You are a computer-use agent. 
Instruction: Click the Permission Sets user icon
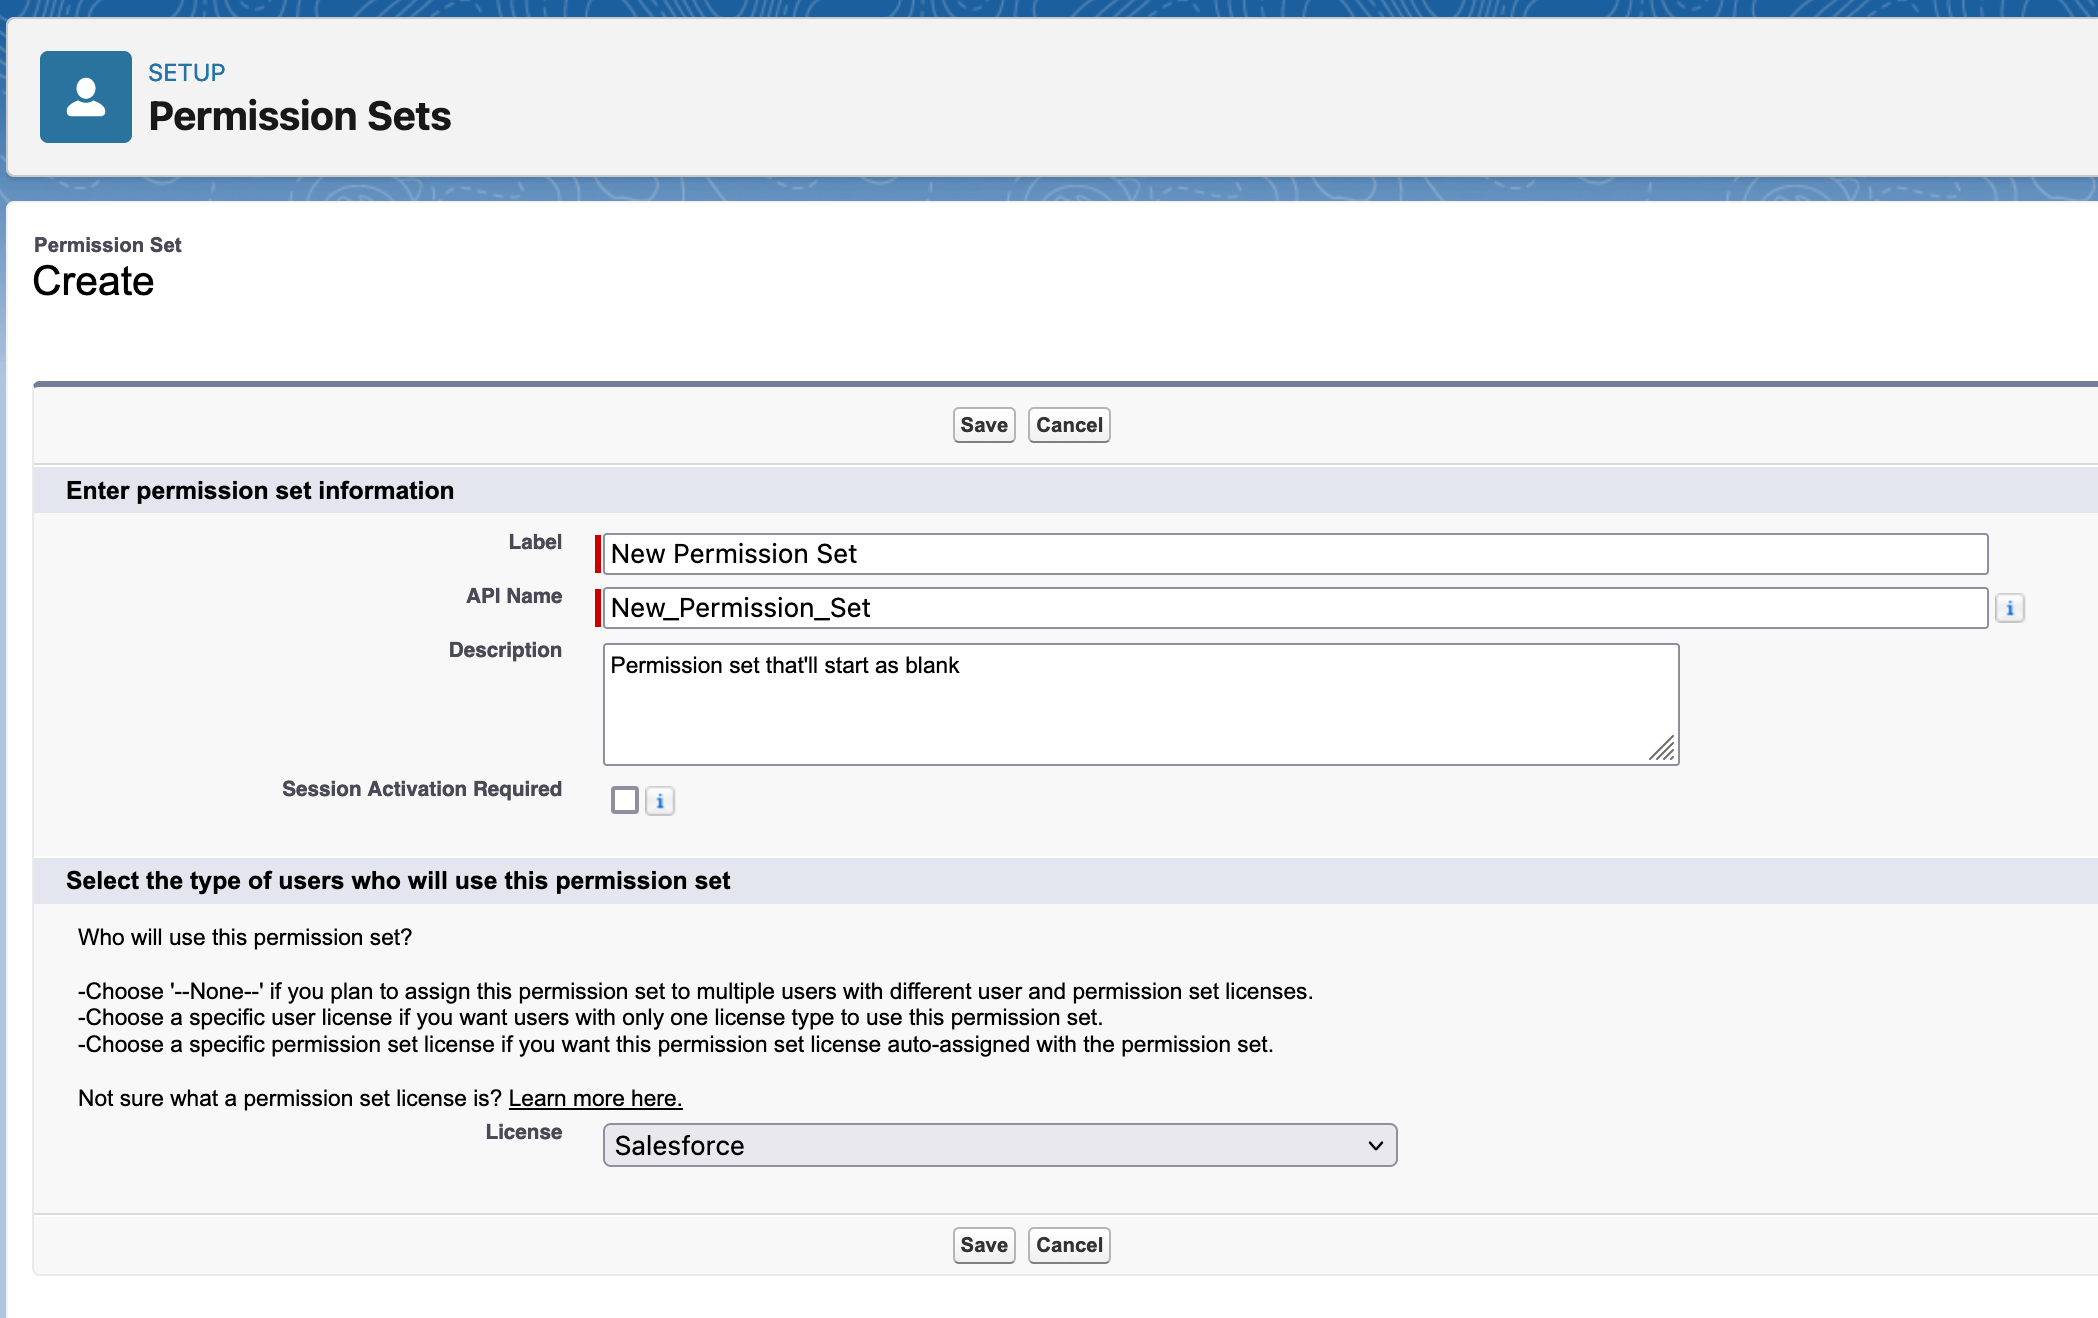(86, 97)
